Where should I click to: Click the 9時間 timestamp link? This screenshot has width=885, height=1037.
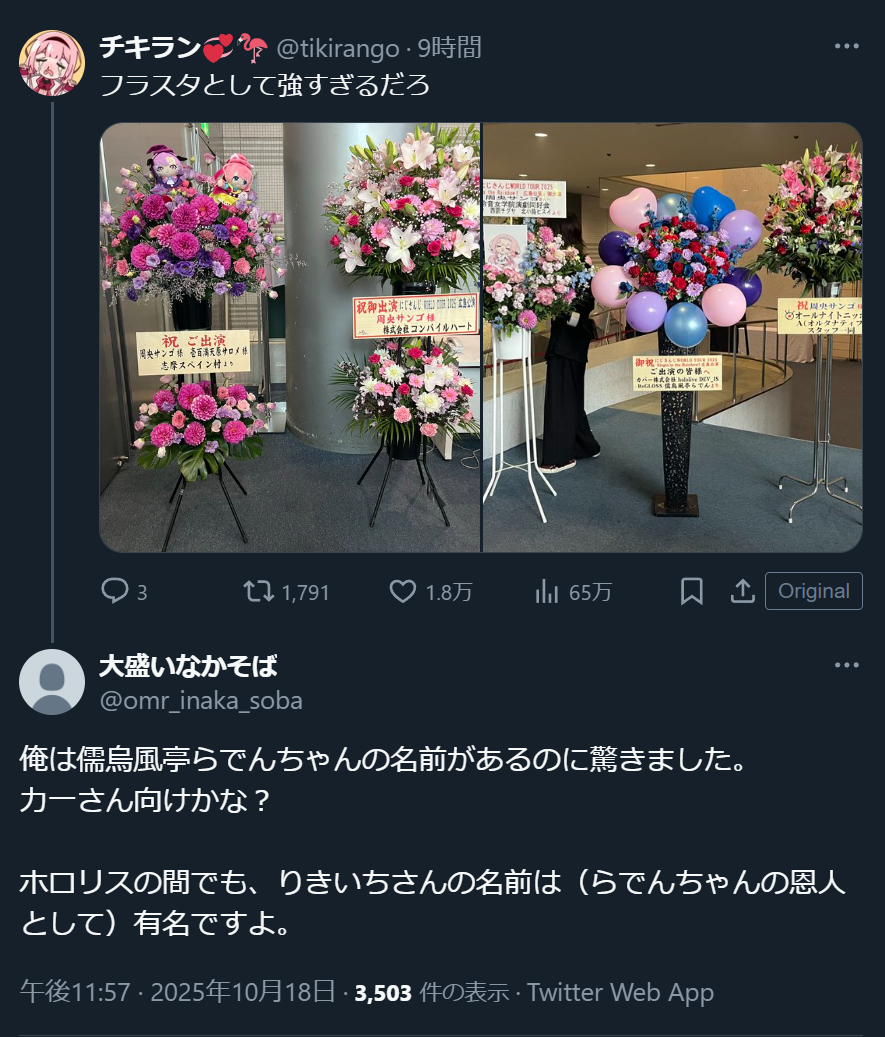click(x=450, y=48)
